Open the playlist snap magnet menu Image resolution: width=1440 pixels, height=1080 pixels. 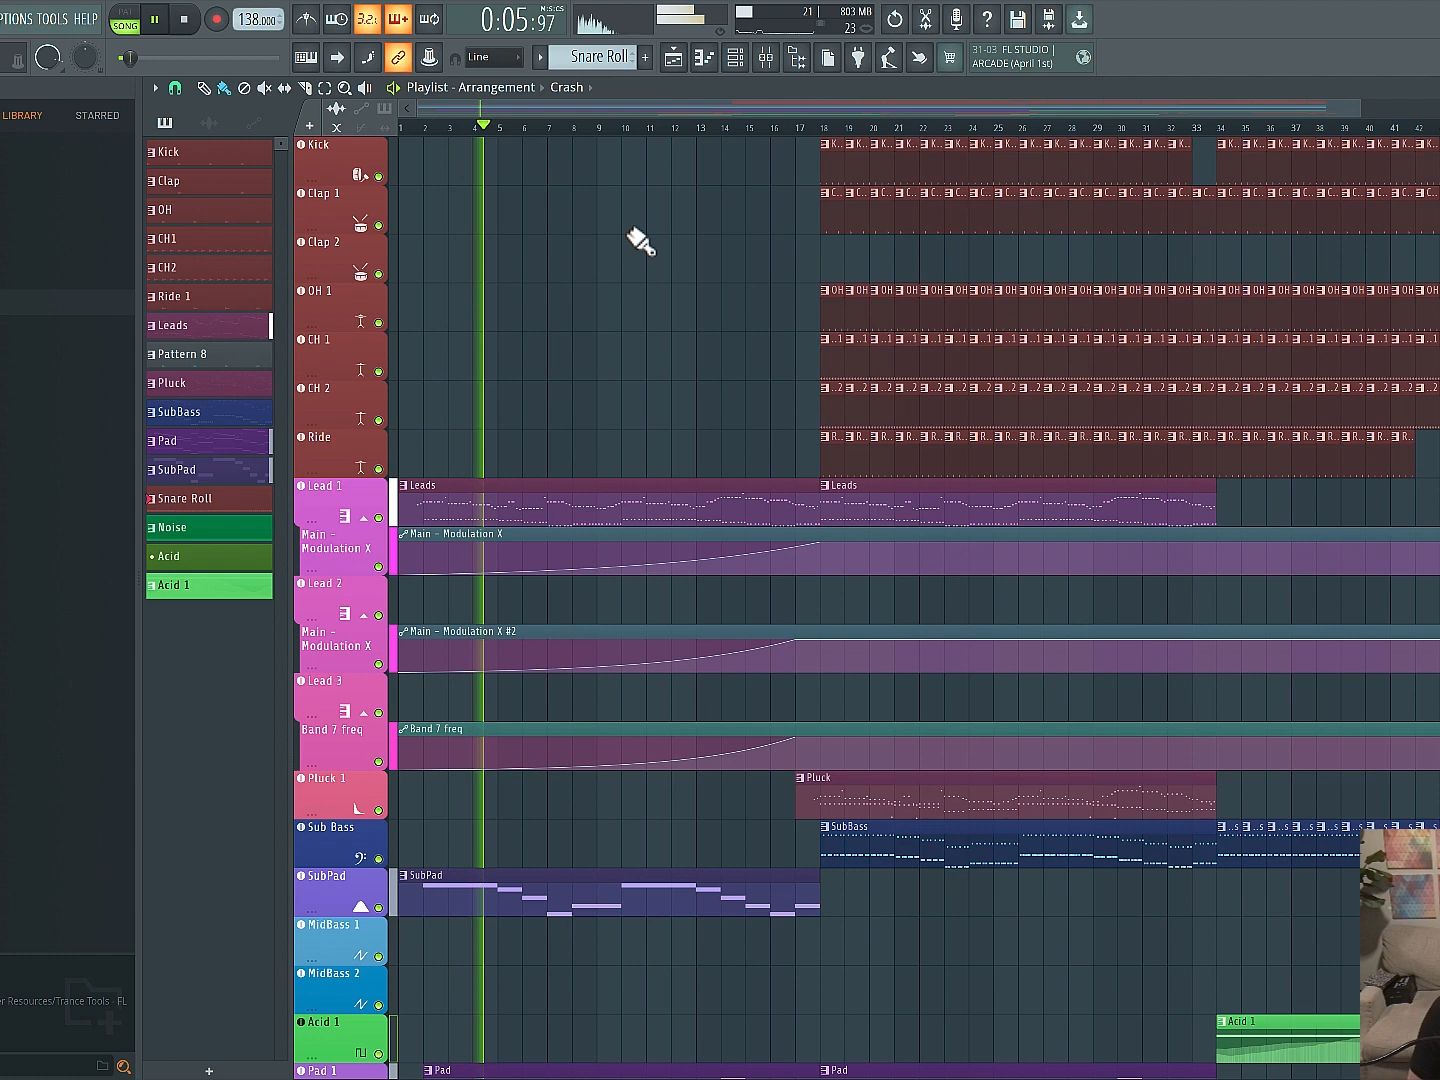(x=175, y=88)
